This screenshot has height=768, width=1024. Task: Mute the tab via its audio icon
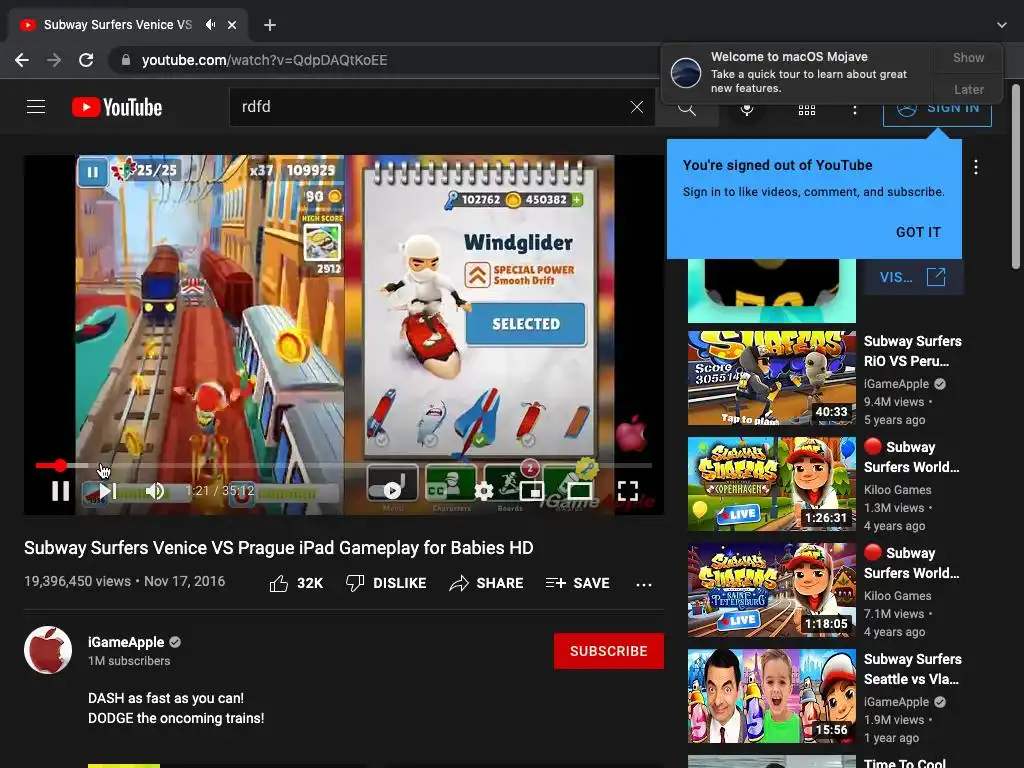(x=210, y=25)
